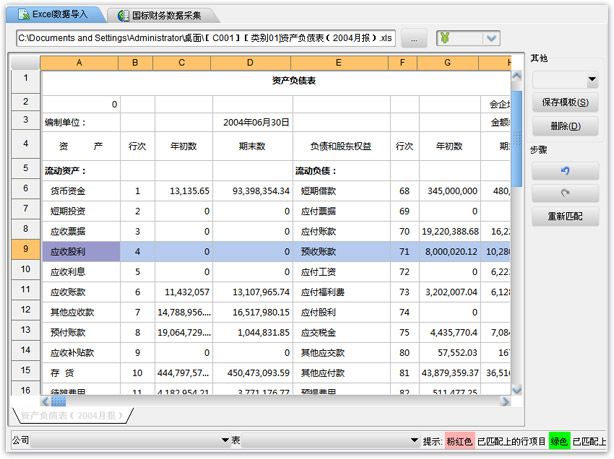
Task: Click the 预收账款 cell
Action: pos(341,251)
